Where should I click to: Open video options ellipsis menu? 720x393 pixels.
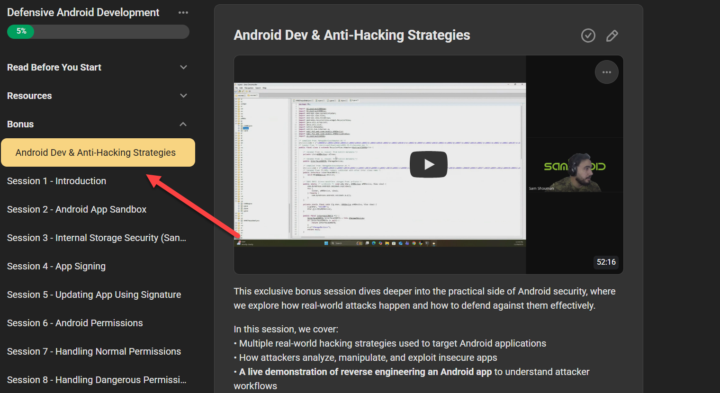point(607,72)
